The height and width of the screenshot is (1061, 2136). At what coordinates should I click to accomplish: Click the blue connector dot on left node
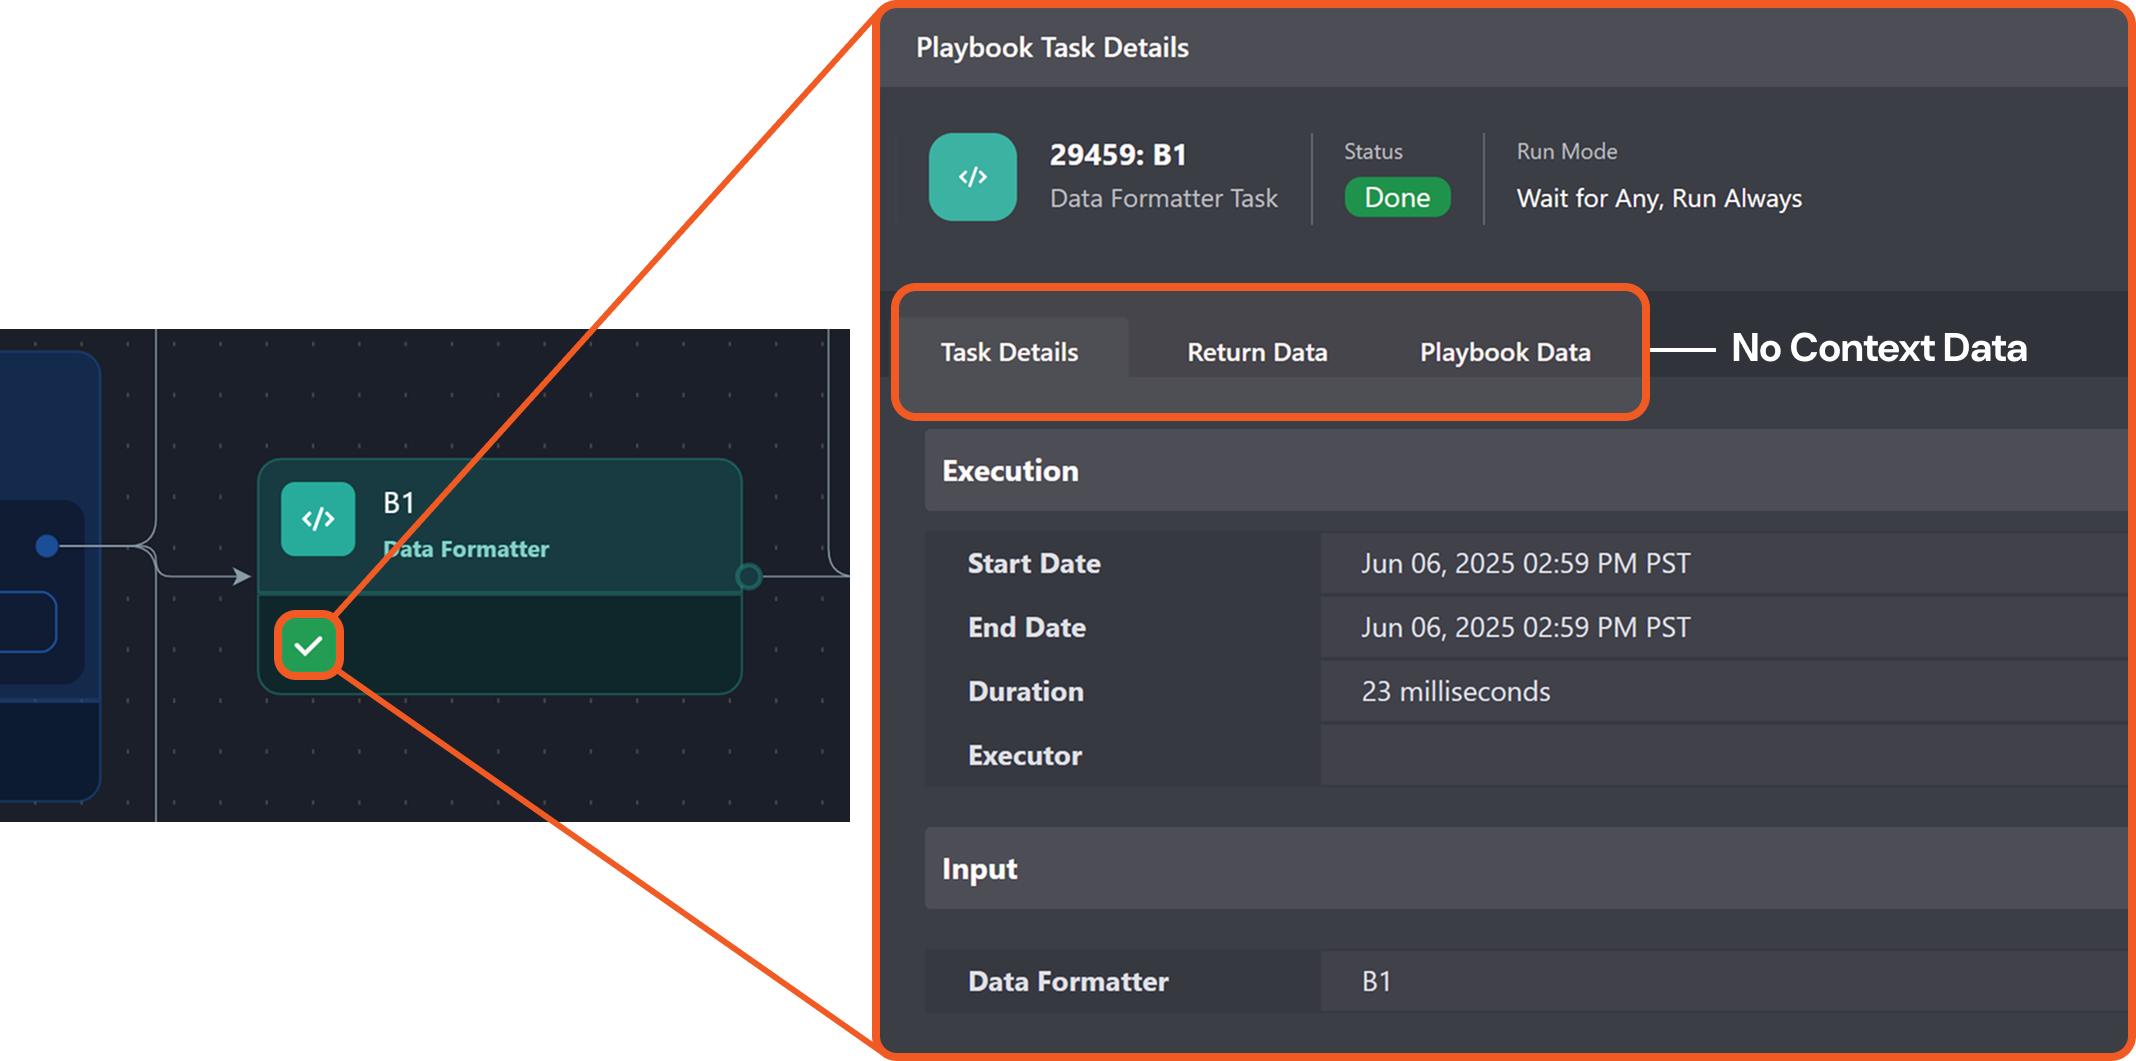click(x=47, y=545)
